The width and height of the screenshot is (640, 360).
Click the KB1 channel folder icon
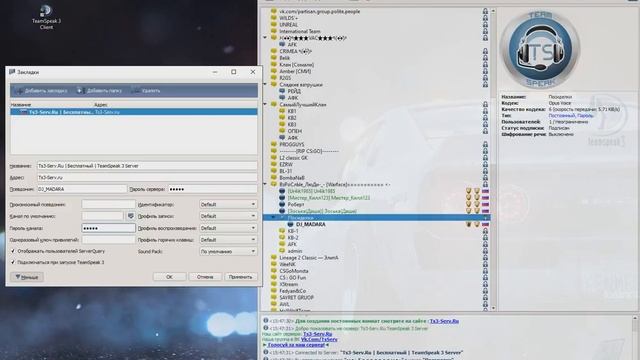point(282,111)
